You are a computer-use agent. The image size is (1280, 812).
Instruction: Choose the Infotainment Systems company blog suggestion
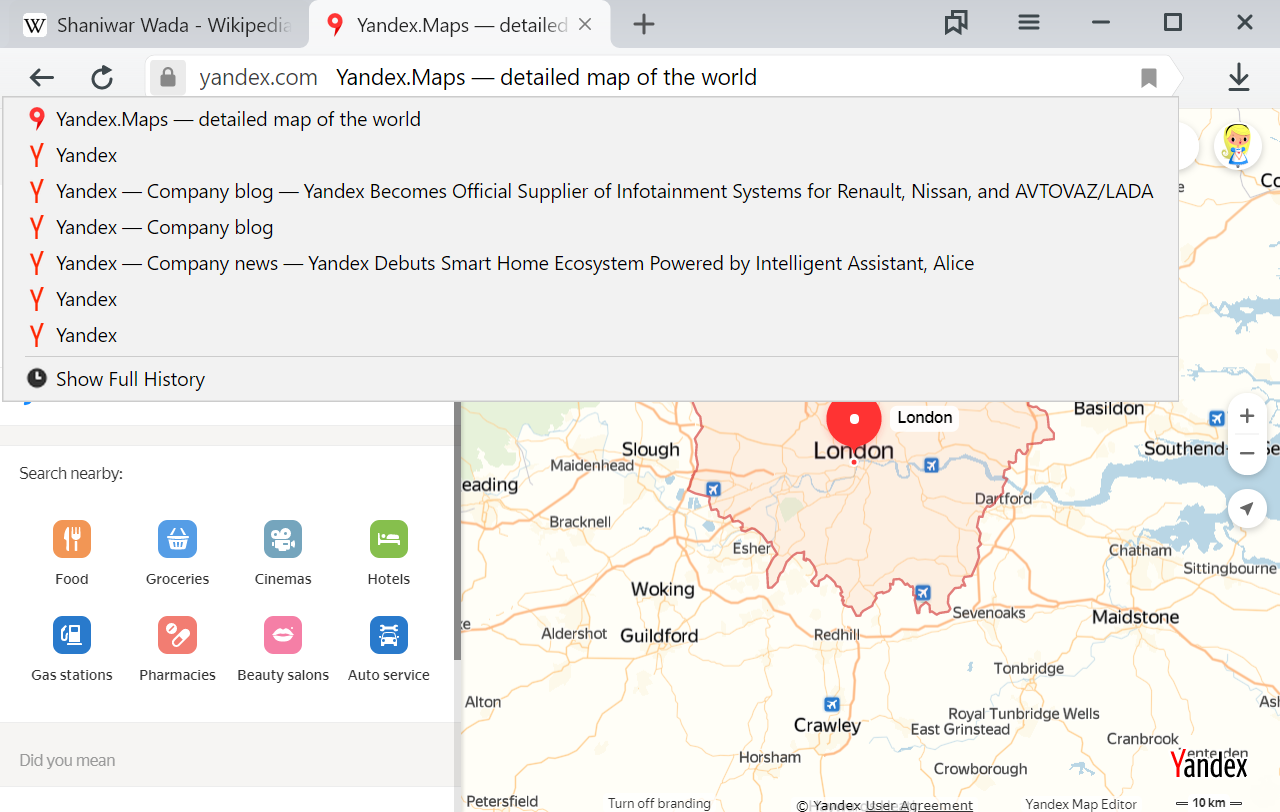click(590, 191)
